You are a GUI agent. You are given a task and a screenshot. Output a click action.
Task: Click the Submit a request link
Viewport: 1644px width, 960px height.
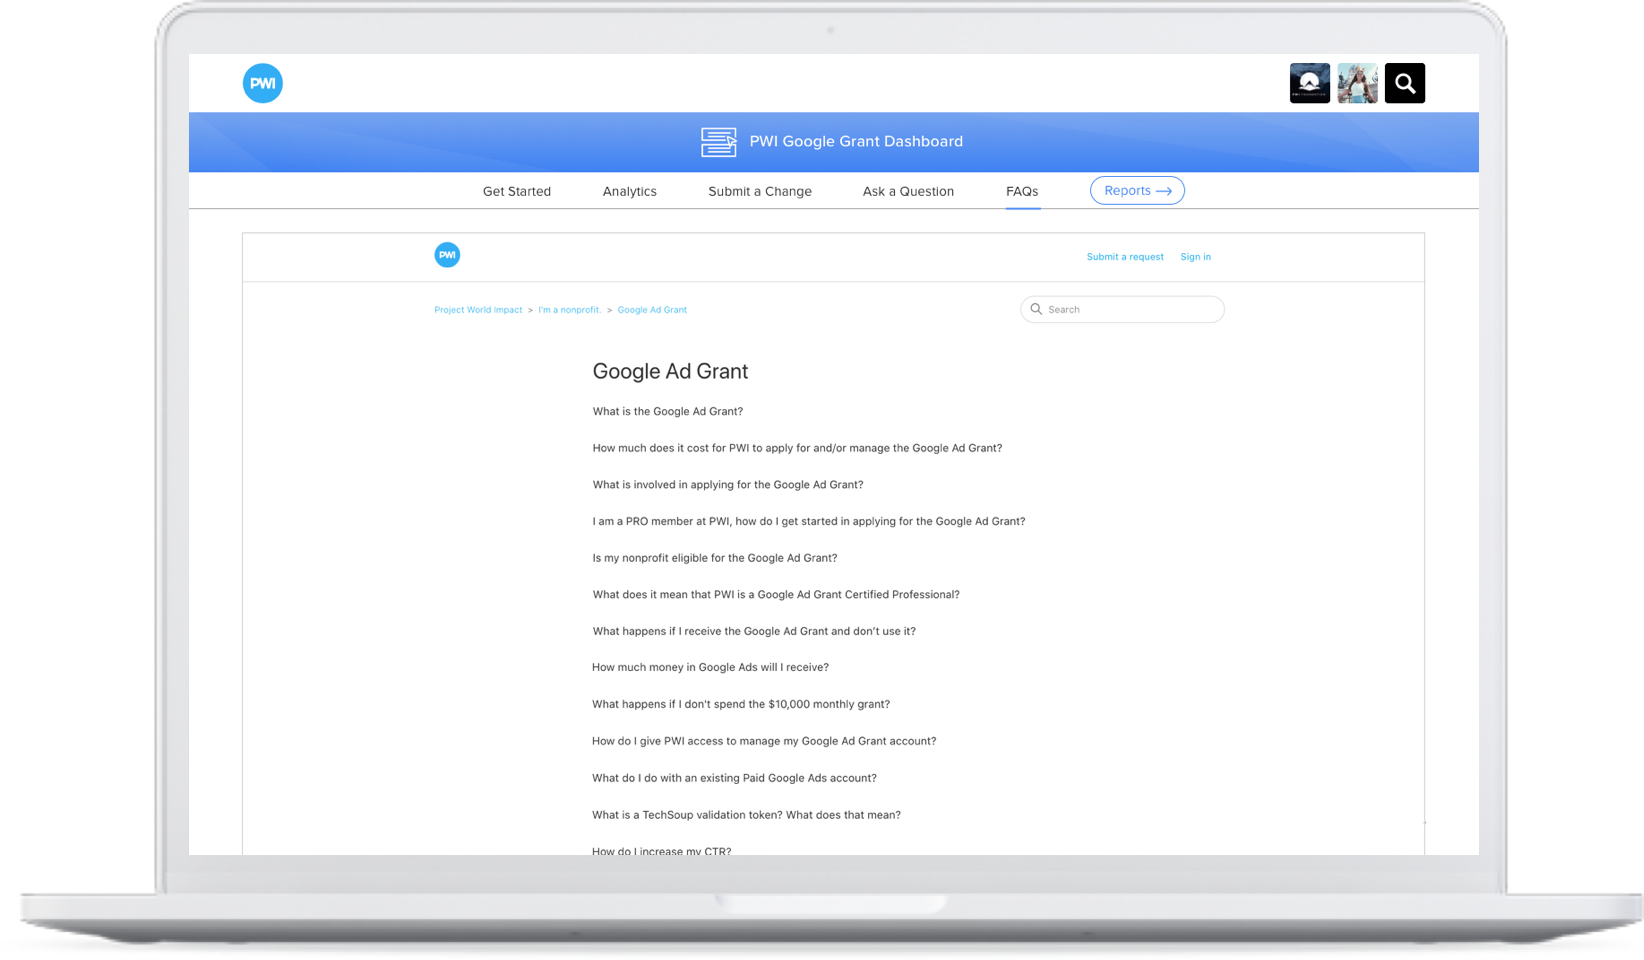coord(1125,257)
